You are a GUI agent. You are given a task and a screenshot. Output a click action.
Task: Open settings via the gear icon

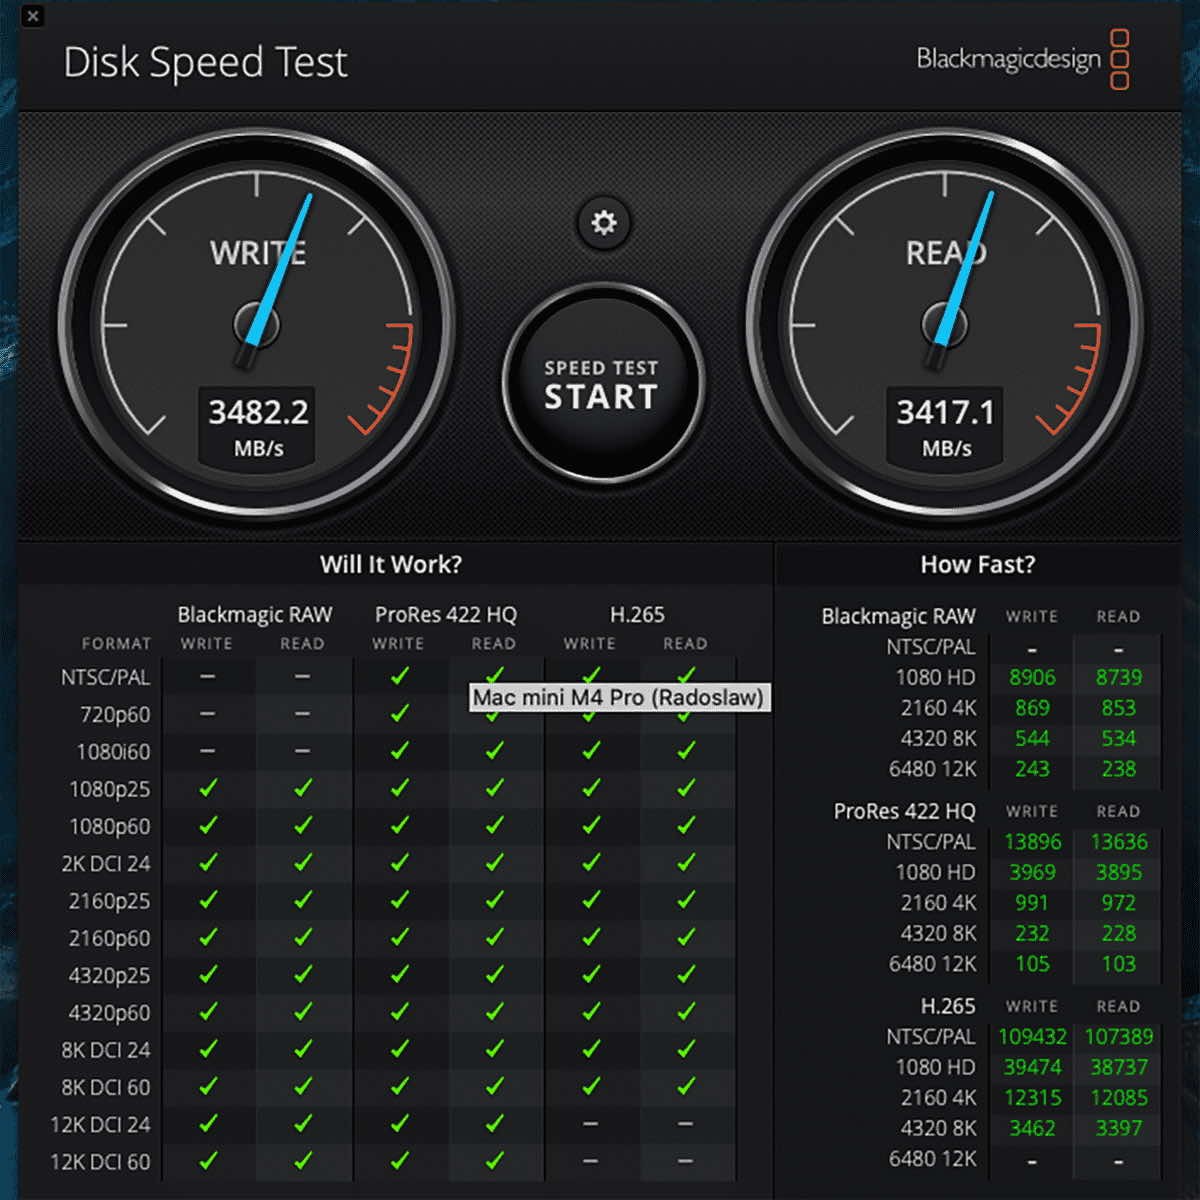click(x=604, y=222)
